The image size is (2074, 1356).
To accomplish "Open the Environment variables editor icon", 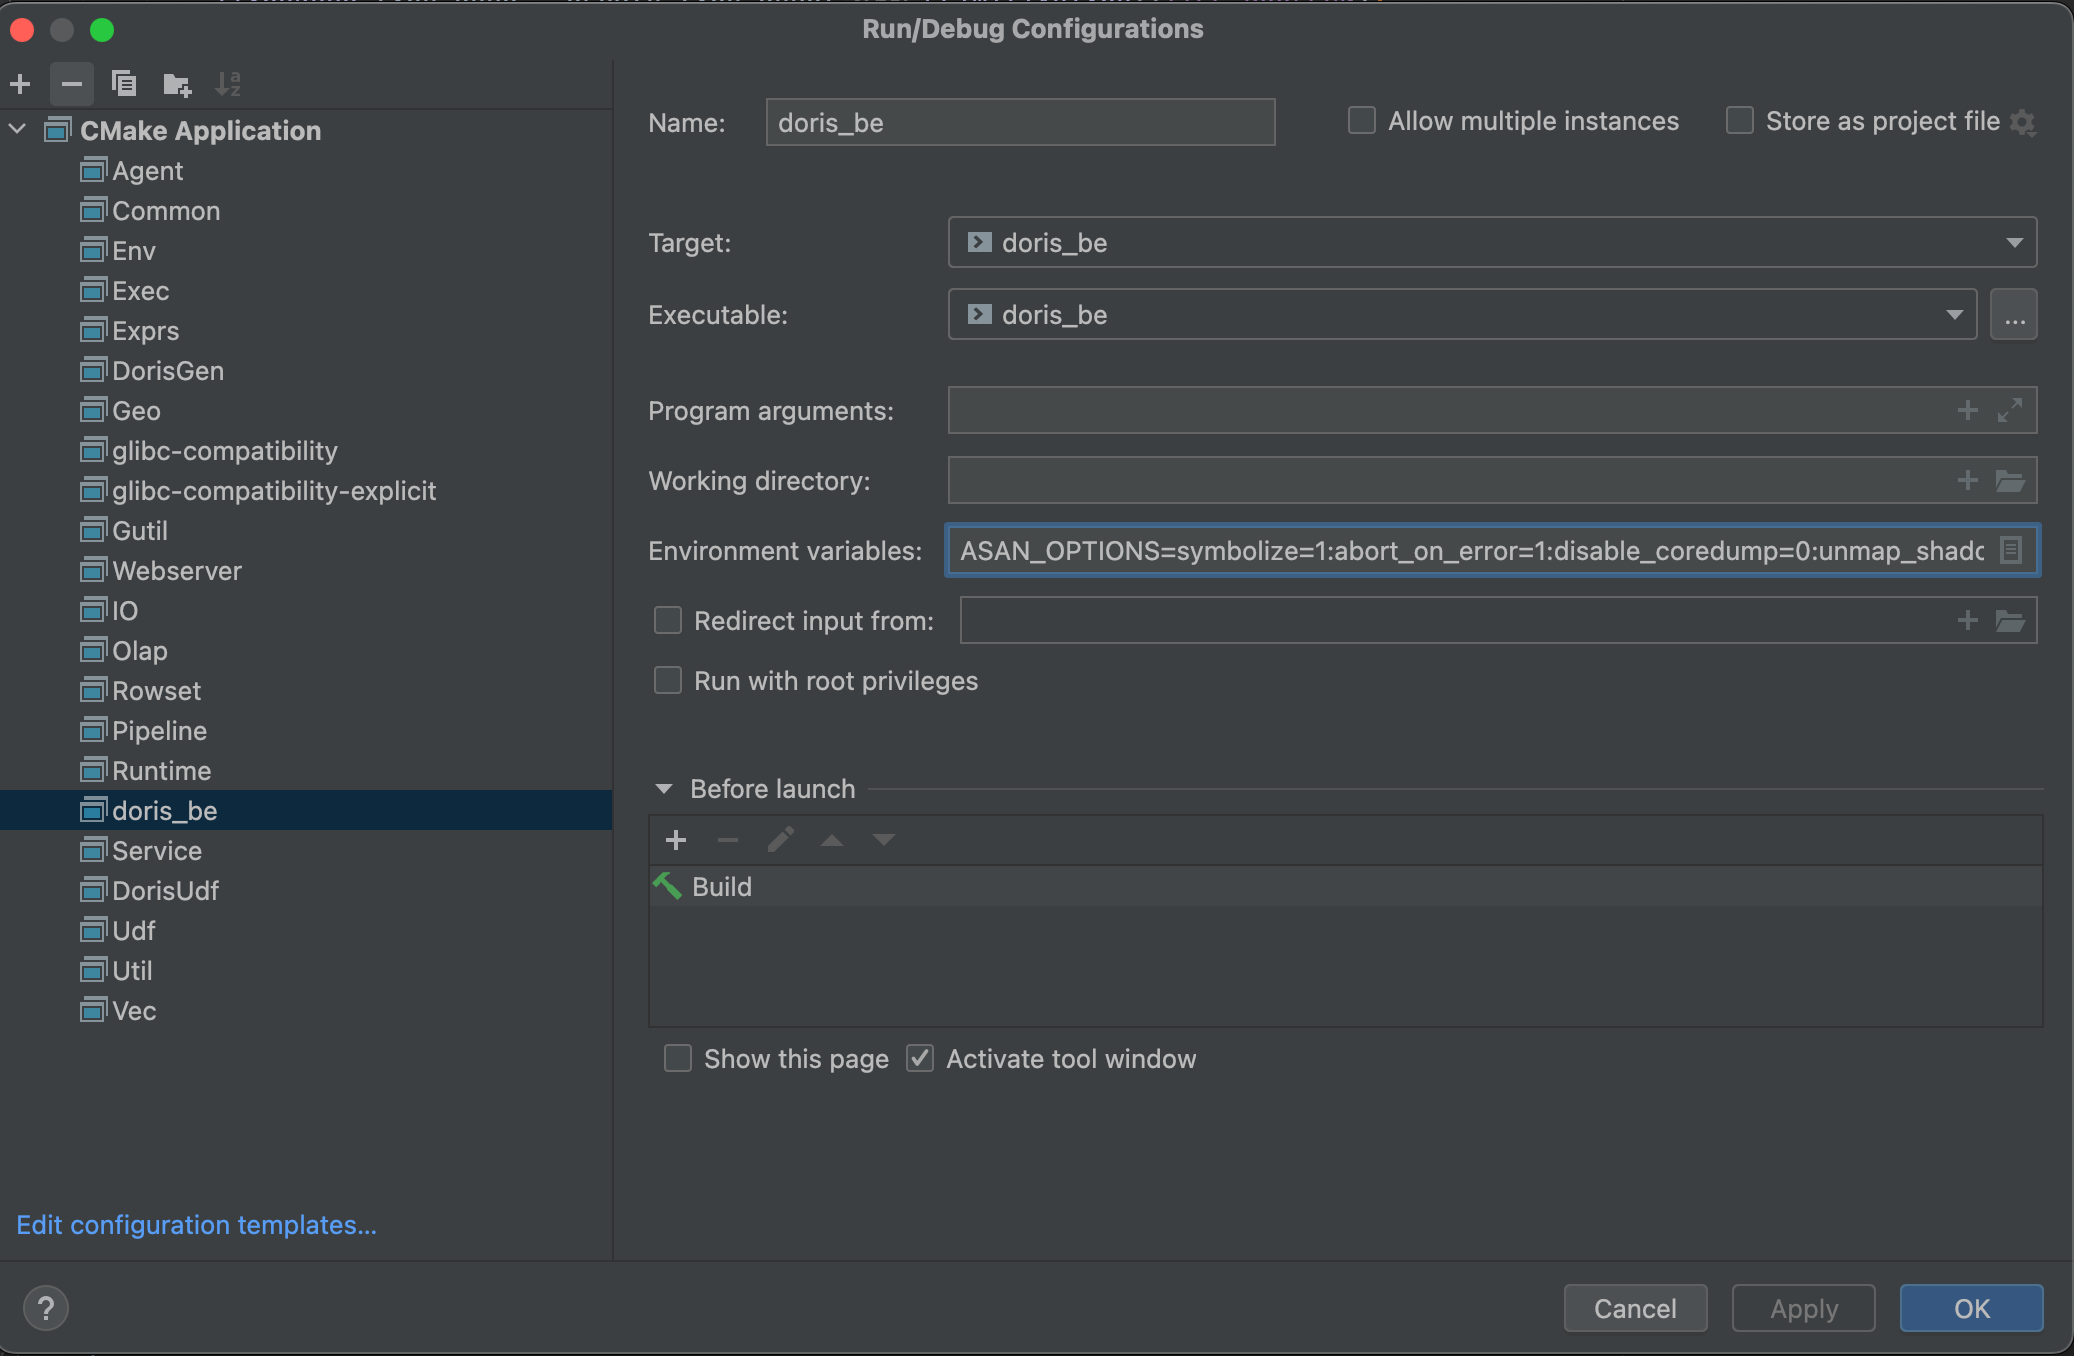I will point(2011,550).
